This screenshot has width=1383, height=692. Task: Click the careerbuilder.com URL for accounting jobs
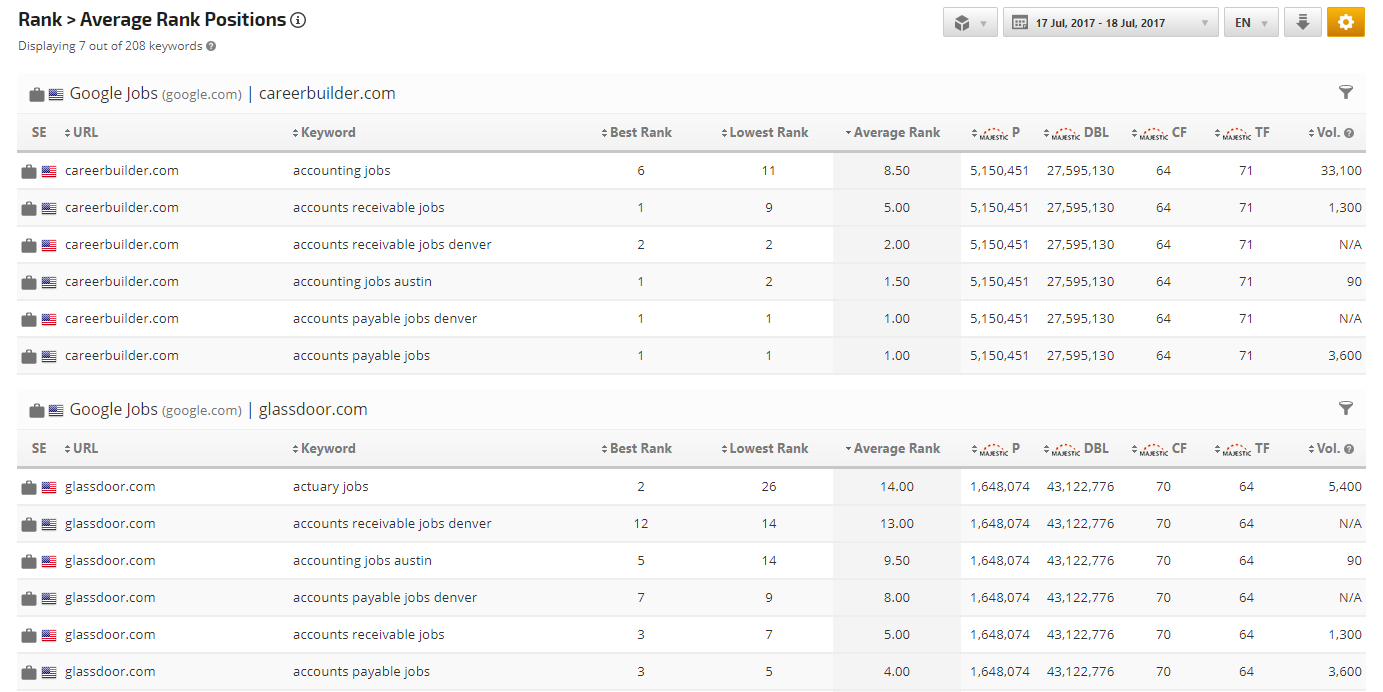[x=122, y=171]
